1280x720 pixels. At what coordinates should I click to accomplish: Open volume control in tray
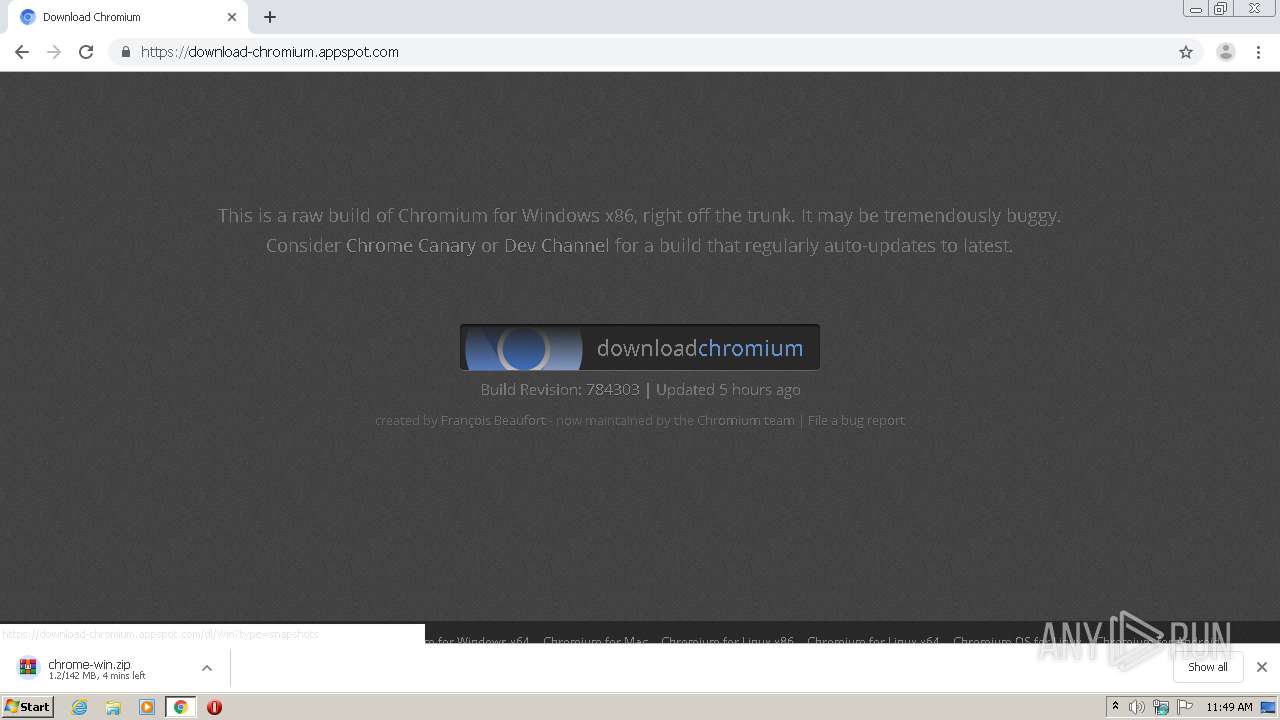coord(1137,707)
